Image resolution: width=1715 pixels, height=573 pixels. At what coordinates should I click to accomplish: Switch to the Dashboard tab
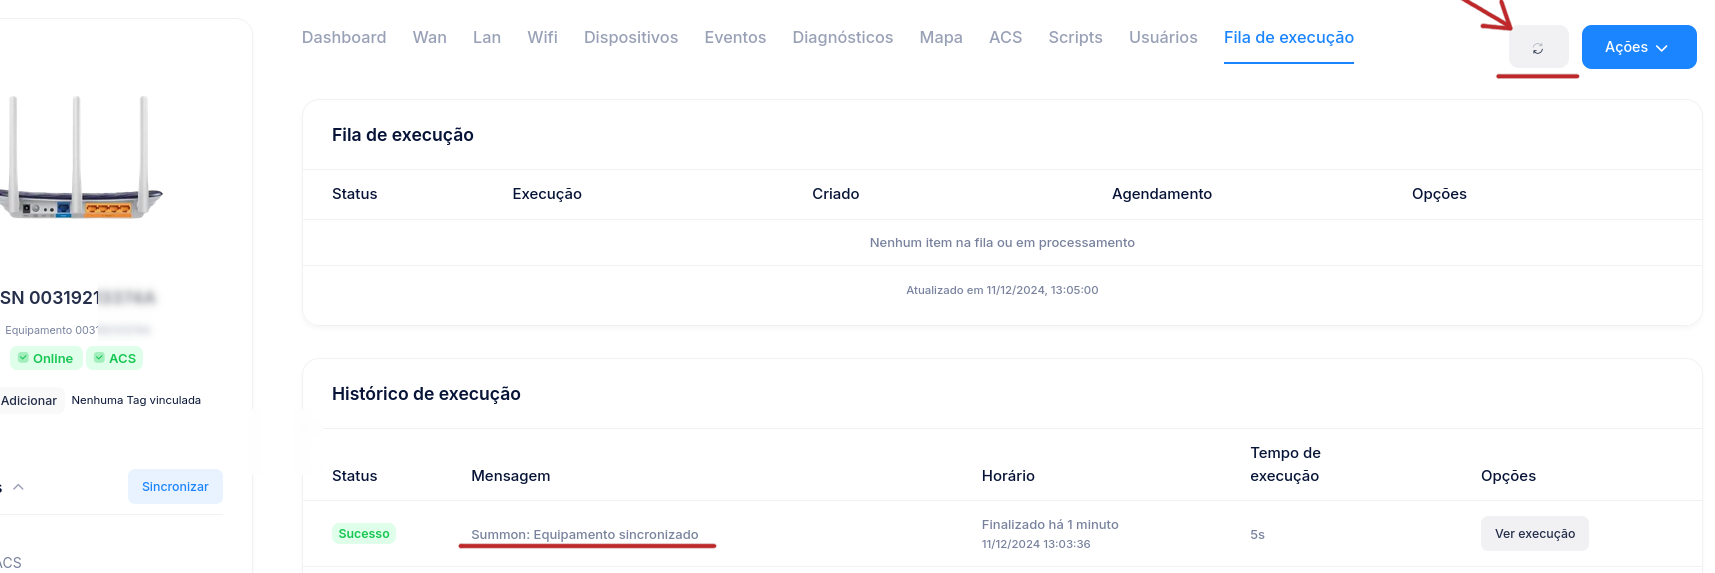pos(343,37)
